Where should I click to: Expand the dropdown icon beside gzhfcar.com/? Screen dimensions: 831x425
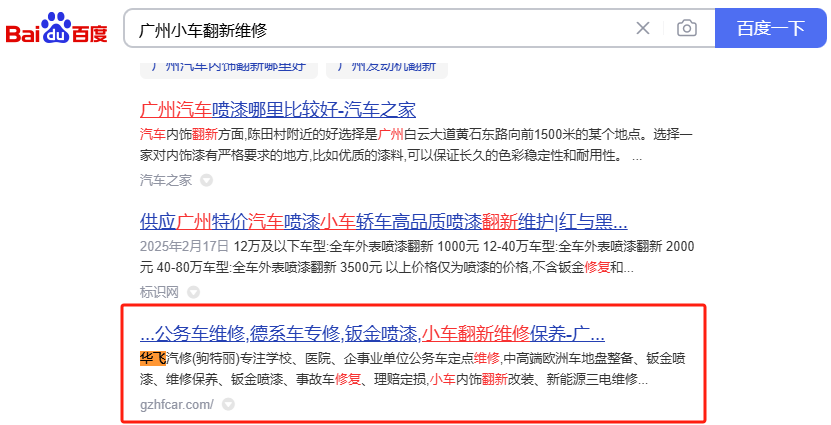click(x=229, y=404)
